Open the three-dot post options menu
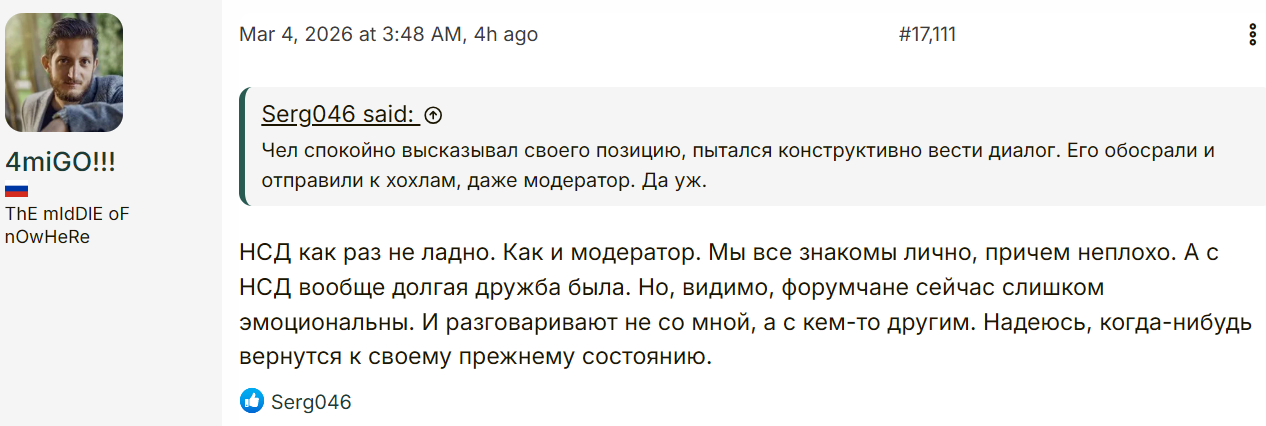This screenshot has width=1266, height=426. coord(1253,35)
